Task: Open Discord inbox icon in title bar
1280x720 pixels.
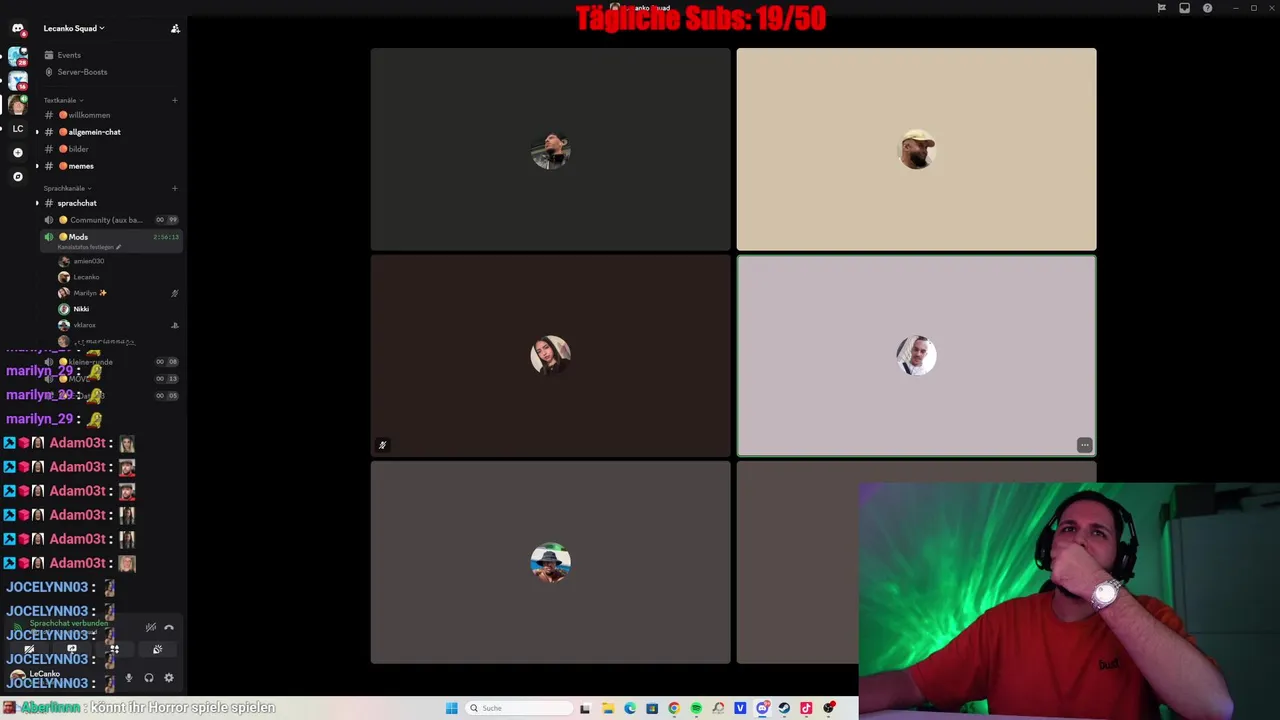Action: coord(1184,8)
